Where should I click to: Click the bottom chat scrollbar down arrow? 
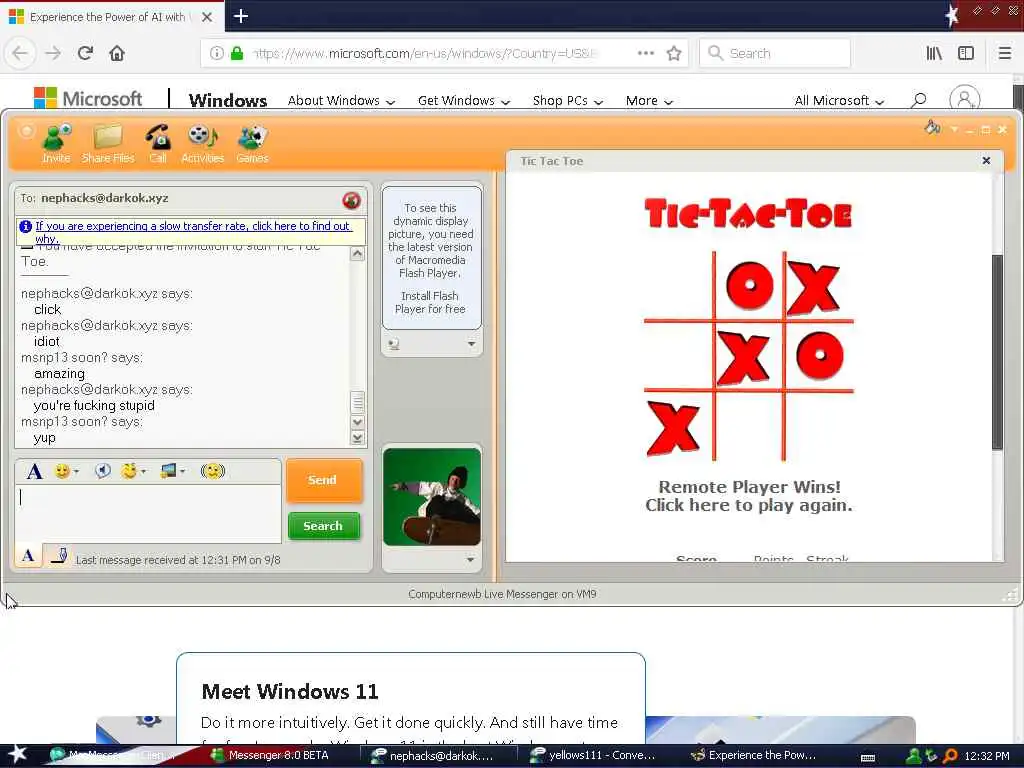click(357, 438)
